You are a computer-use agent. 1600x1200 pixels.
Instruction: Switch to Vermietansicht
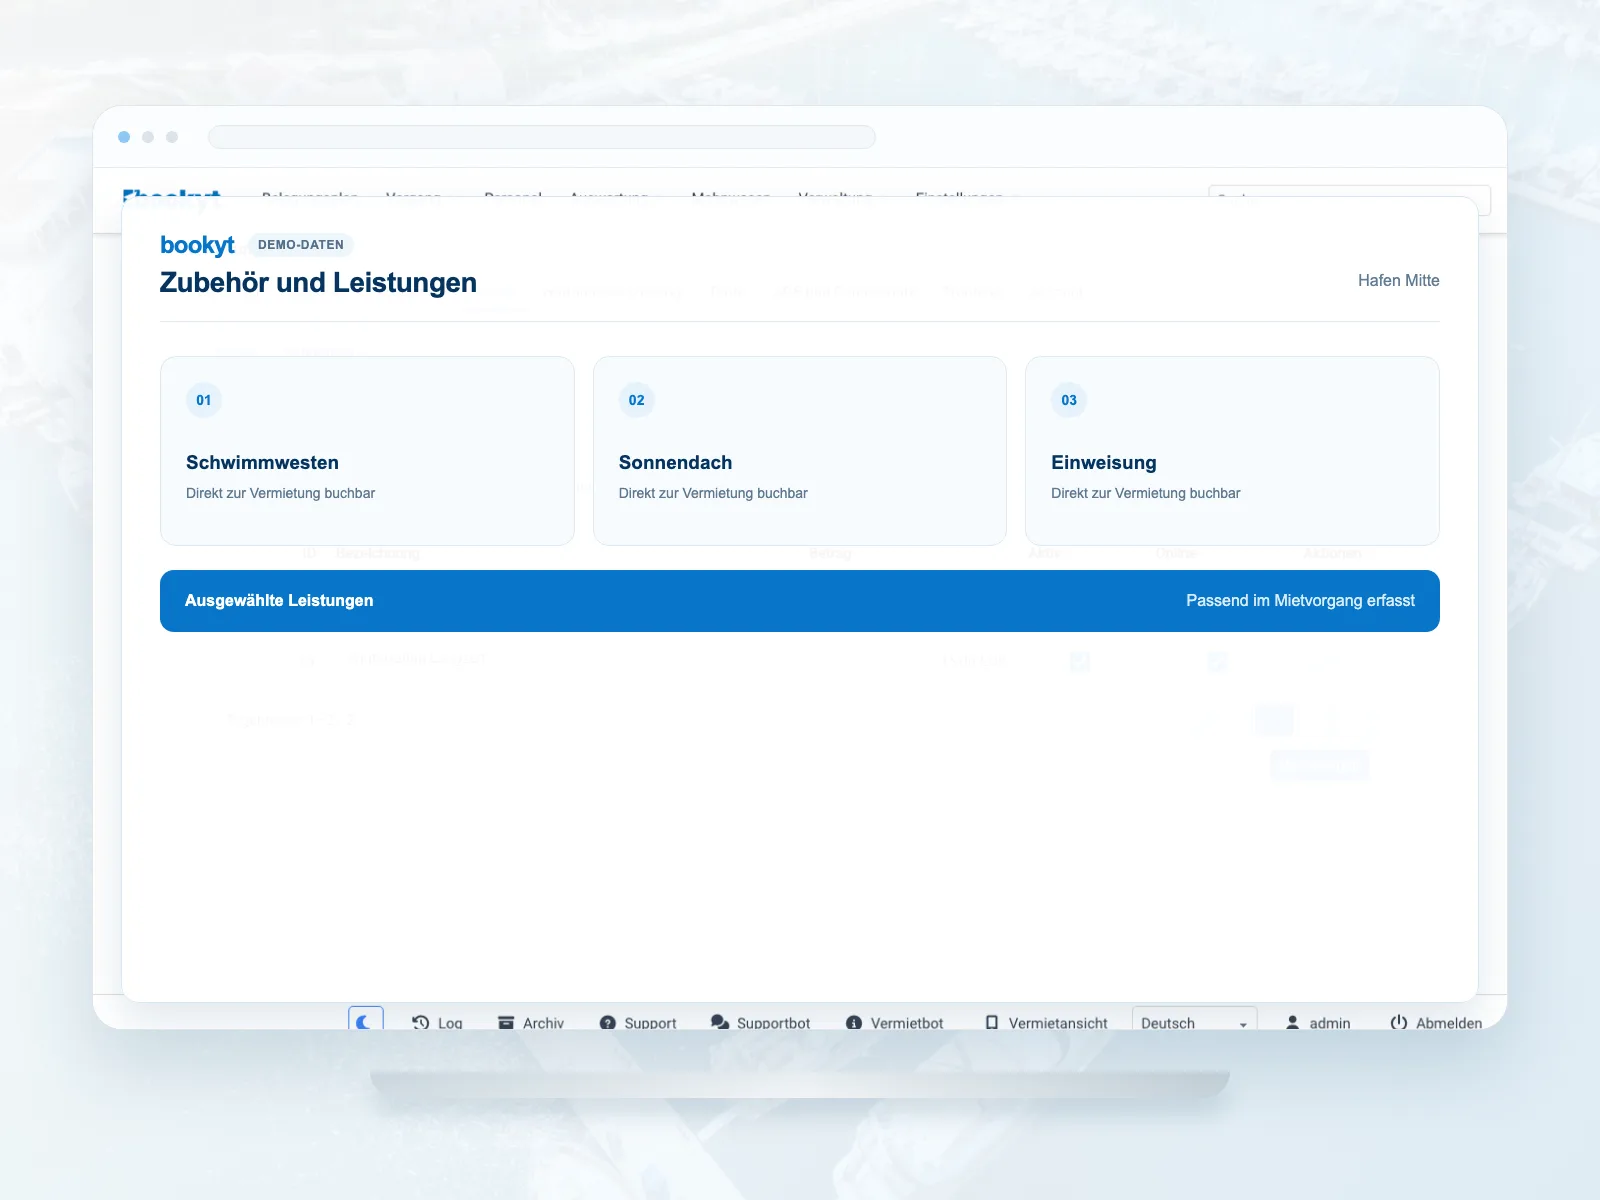[1046, 1022]
